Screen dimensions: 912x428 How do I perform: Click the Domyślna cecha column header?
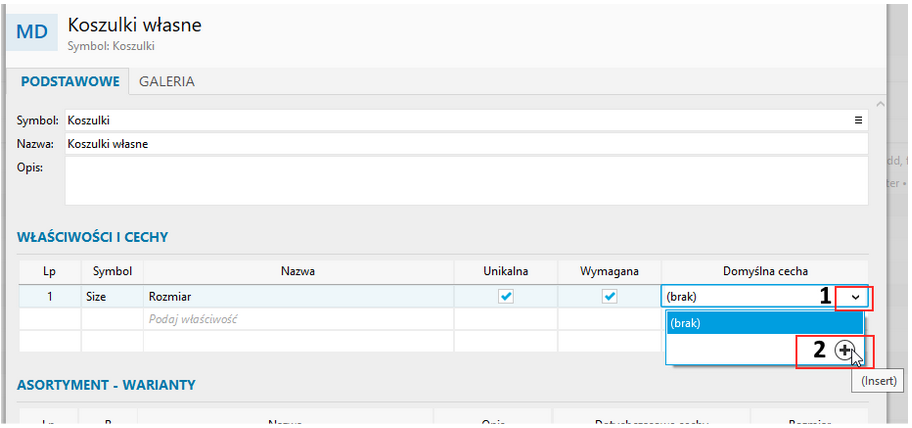[x=765, y=271]
